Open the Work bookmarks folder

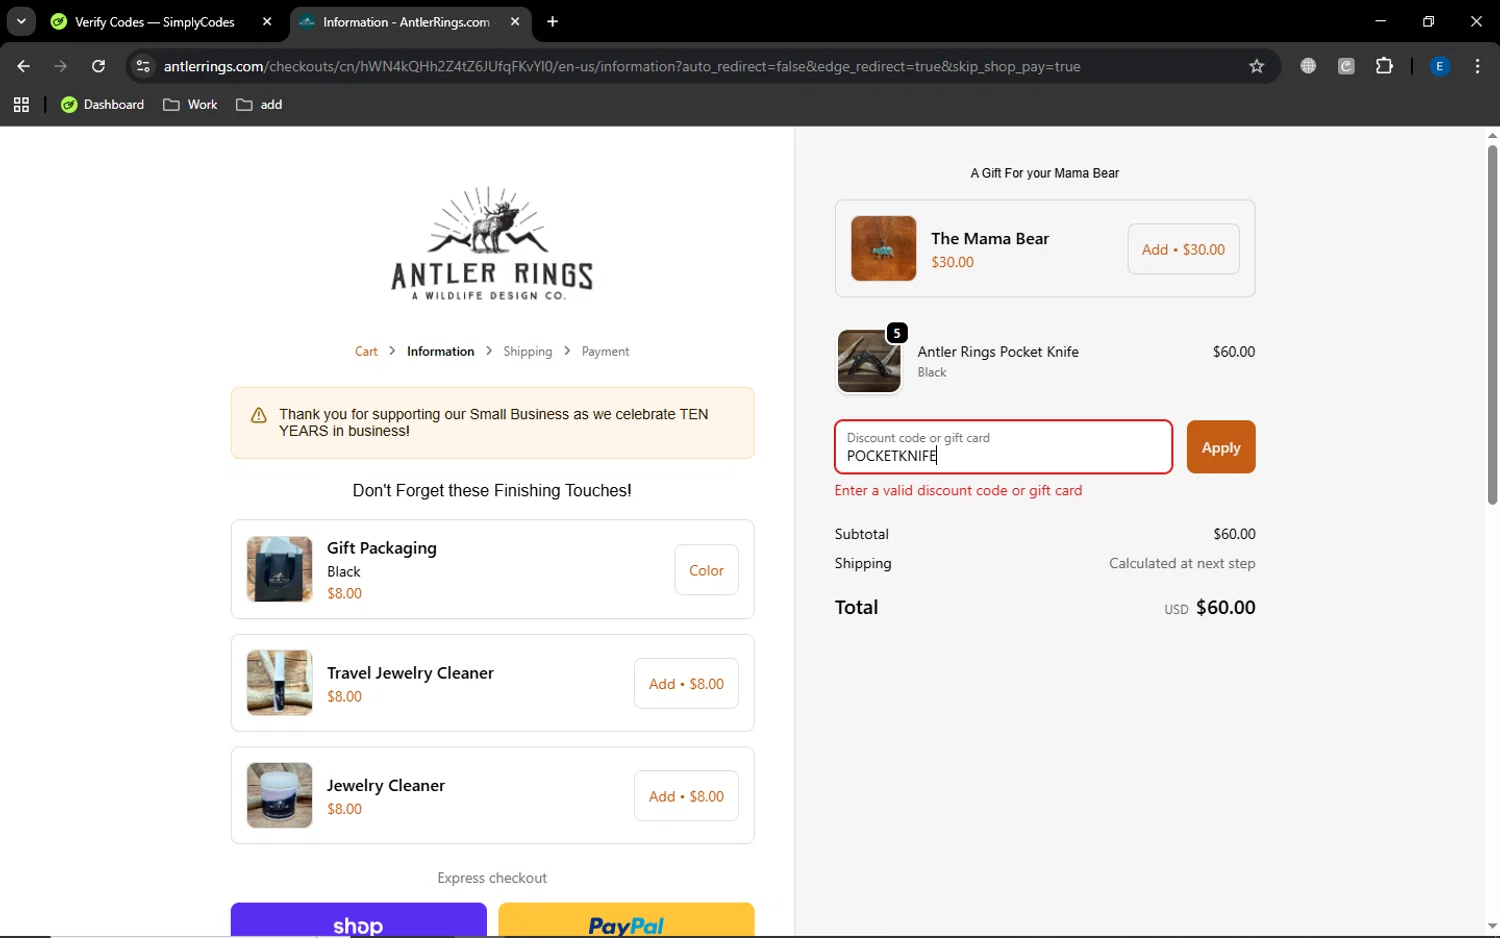point(190,104)
